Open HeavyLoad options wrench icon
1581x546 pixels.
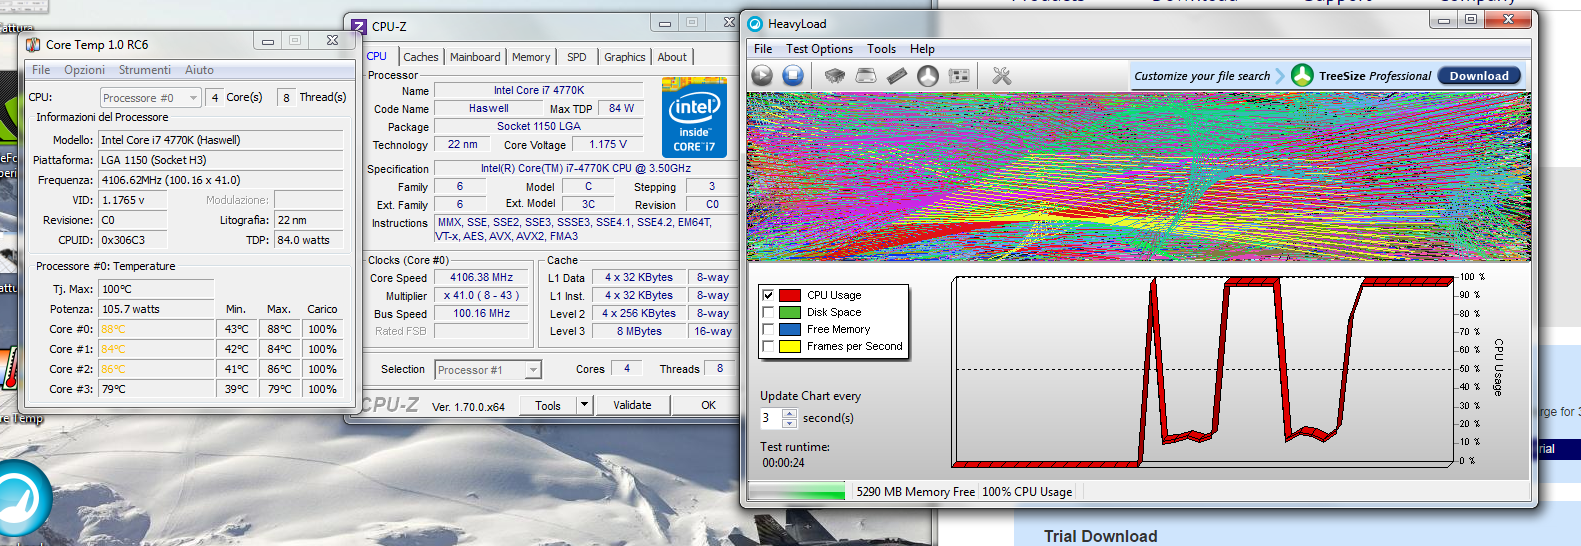(1001, 75)
